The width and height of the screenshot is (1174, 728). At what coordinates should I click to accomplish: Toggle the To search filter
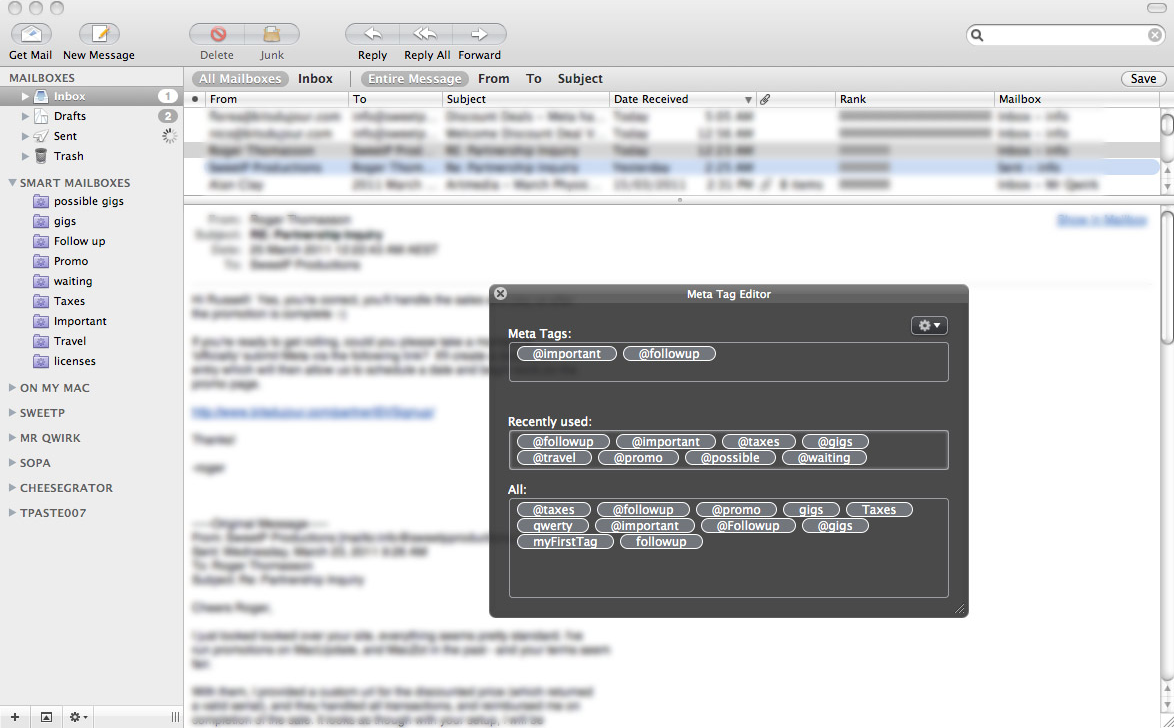pyautogui.click(x=533, y=78)
